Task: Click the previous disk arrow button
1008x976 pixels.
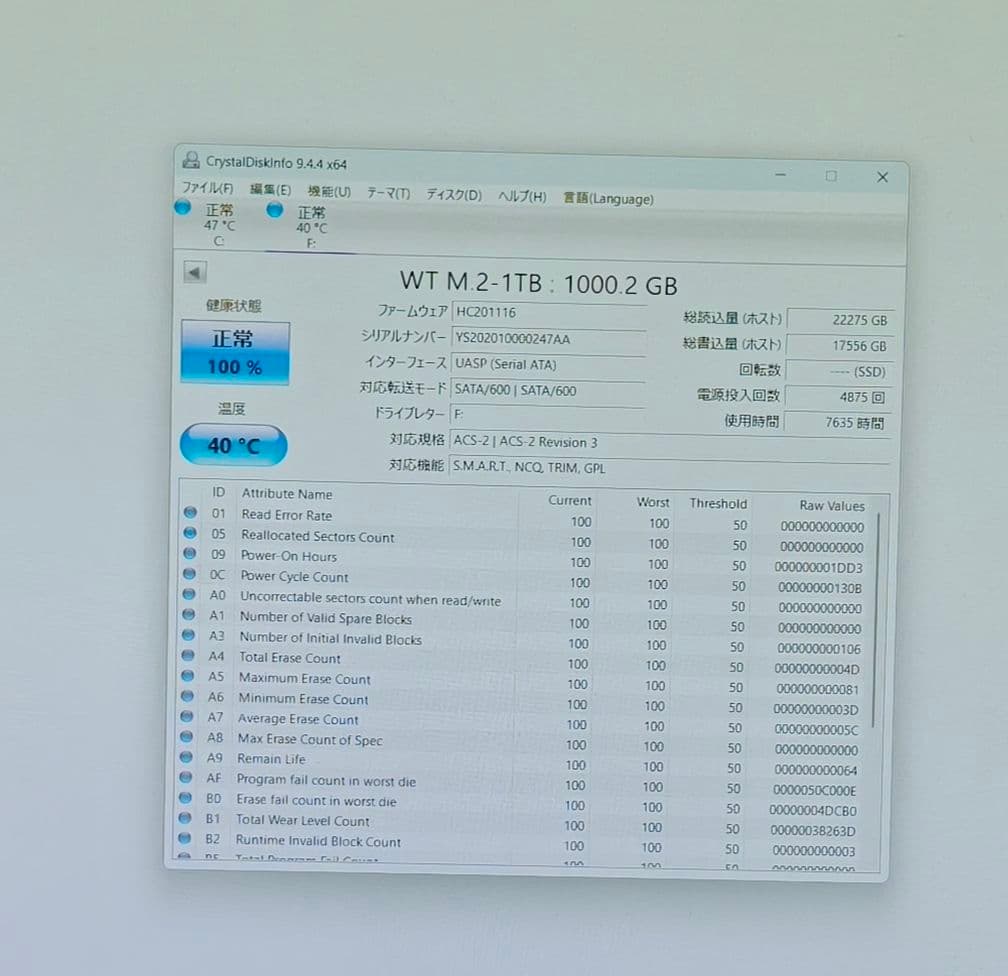Action: [195, 272]
